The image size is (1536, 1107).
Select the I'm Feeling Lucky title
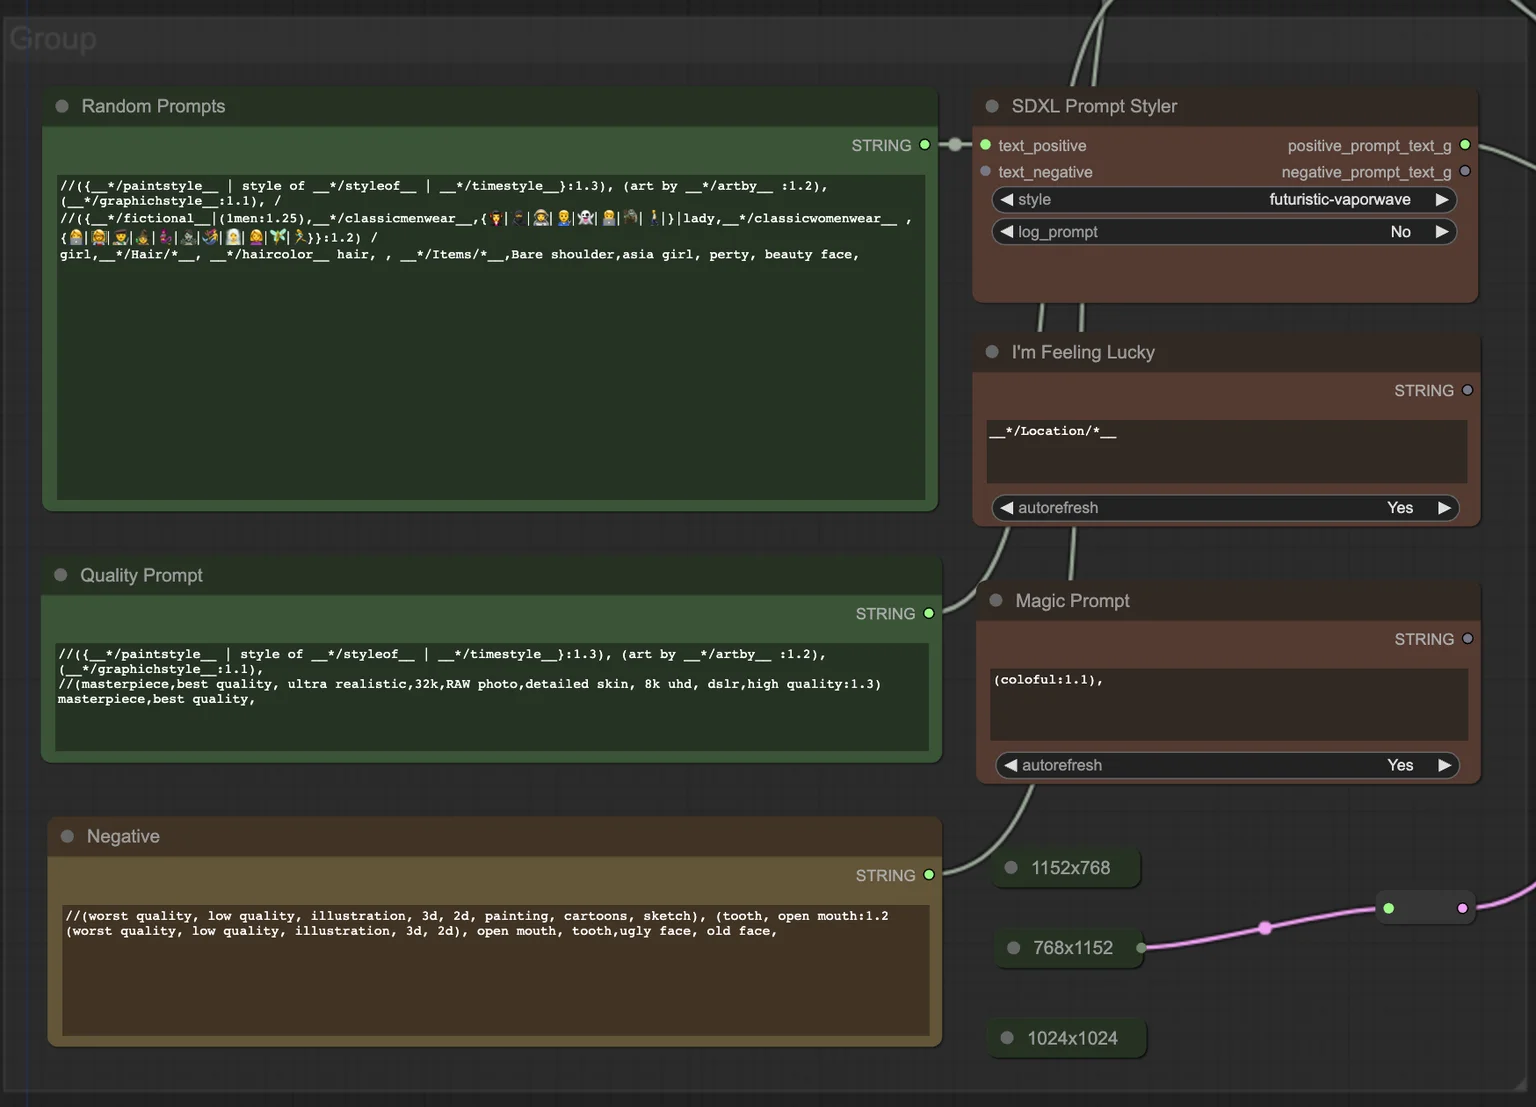[x=1083, y=352]
